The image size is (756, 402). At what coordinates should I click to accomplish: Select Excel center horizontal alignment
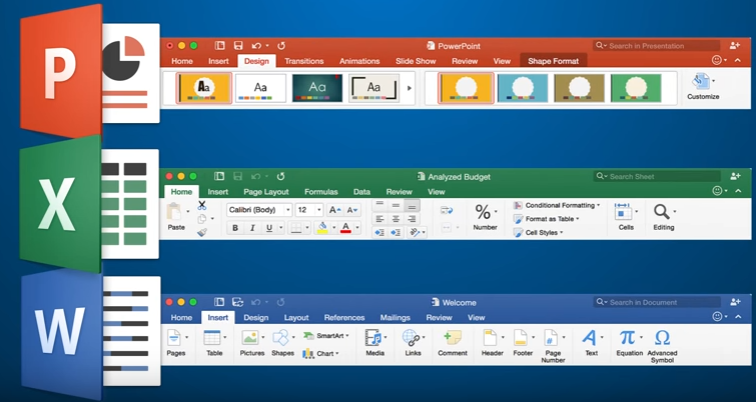[x=396, y=219]
